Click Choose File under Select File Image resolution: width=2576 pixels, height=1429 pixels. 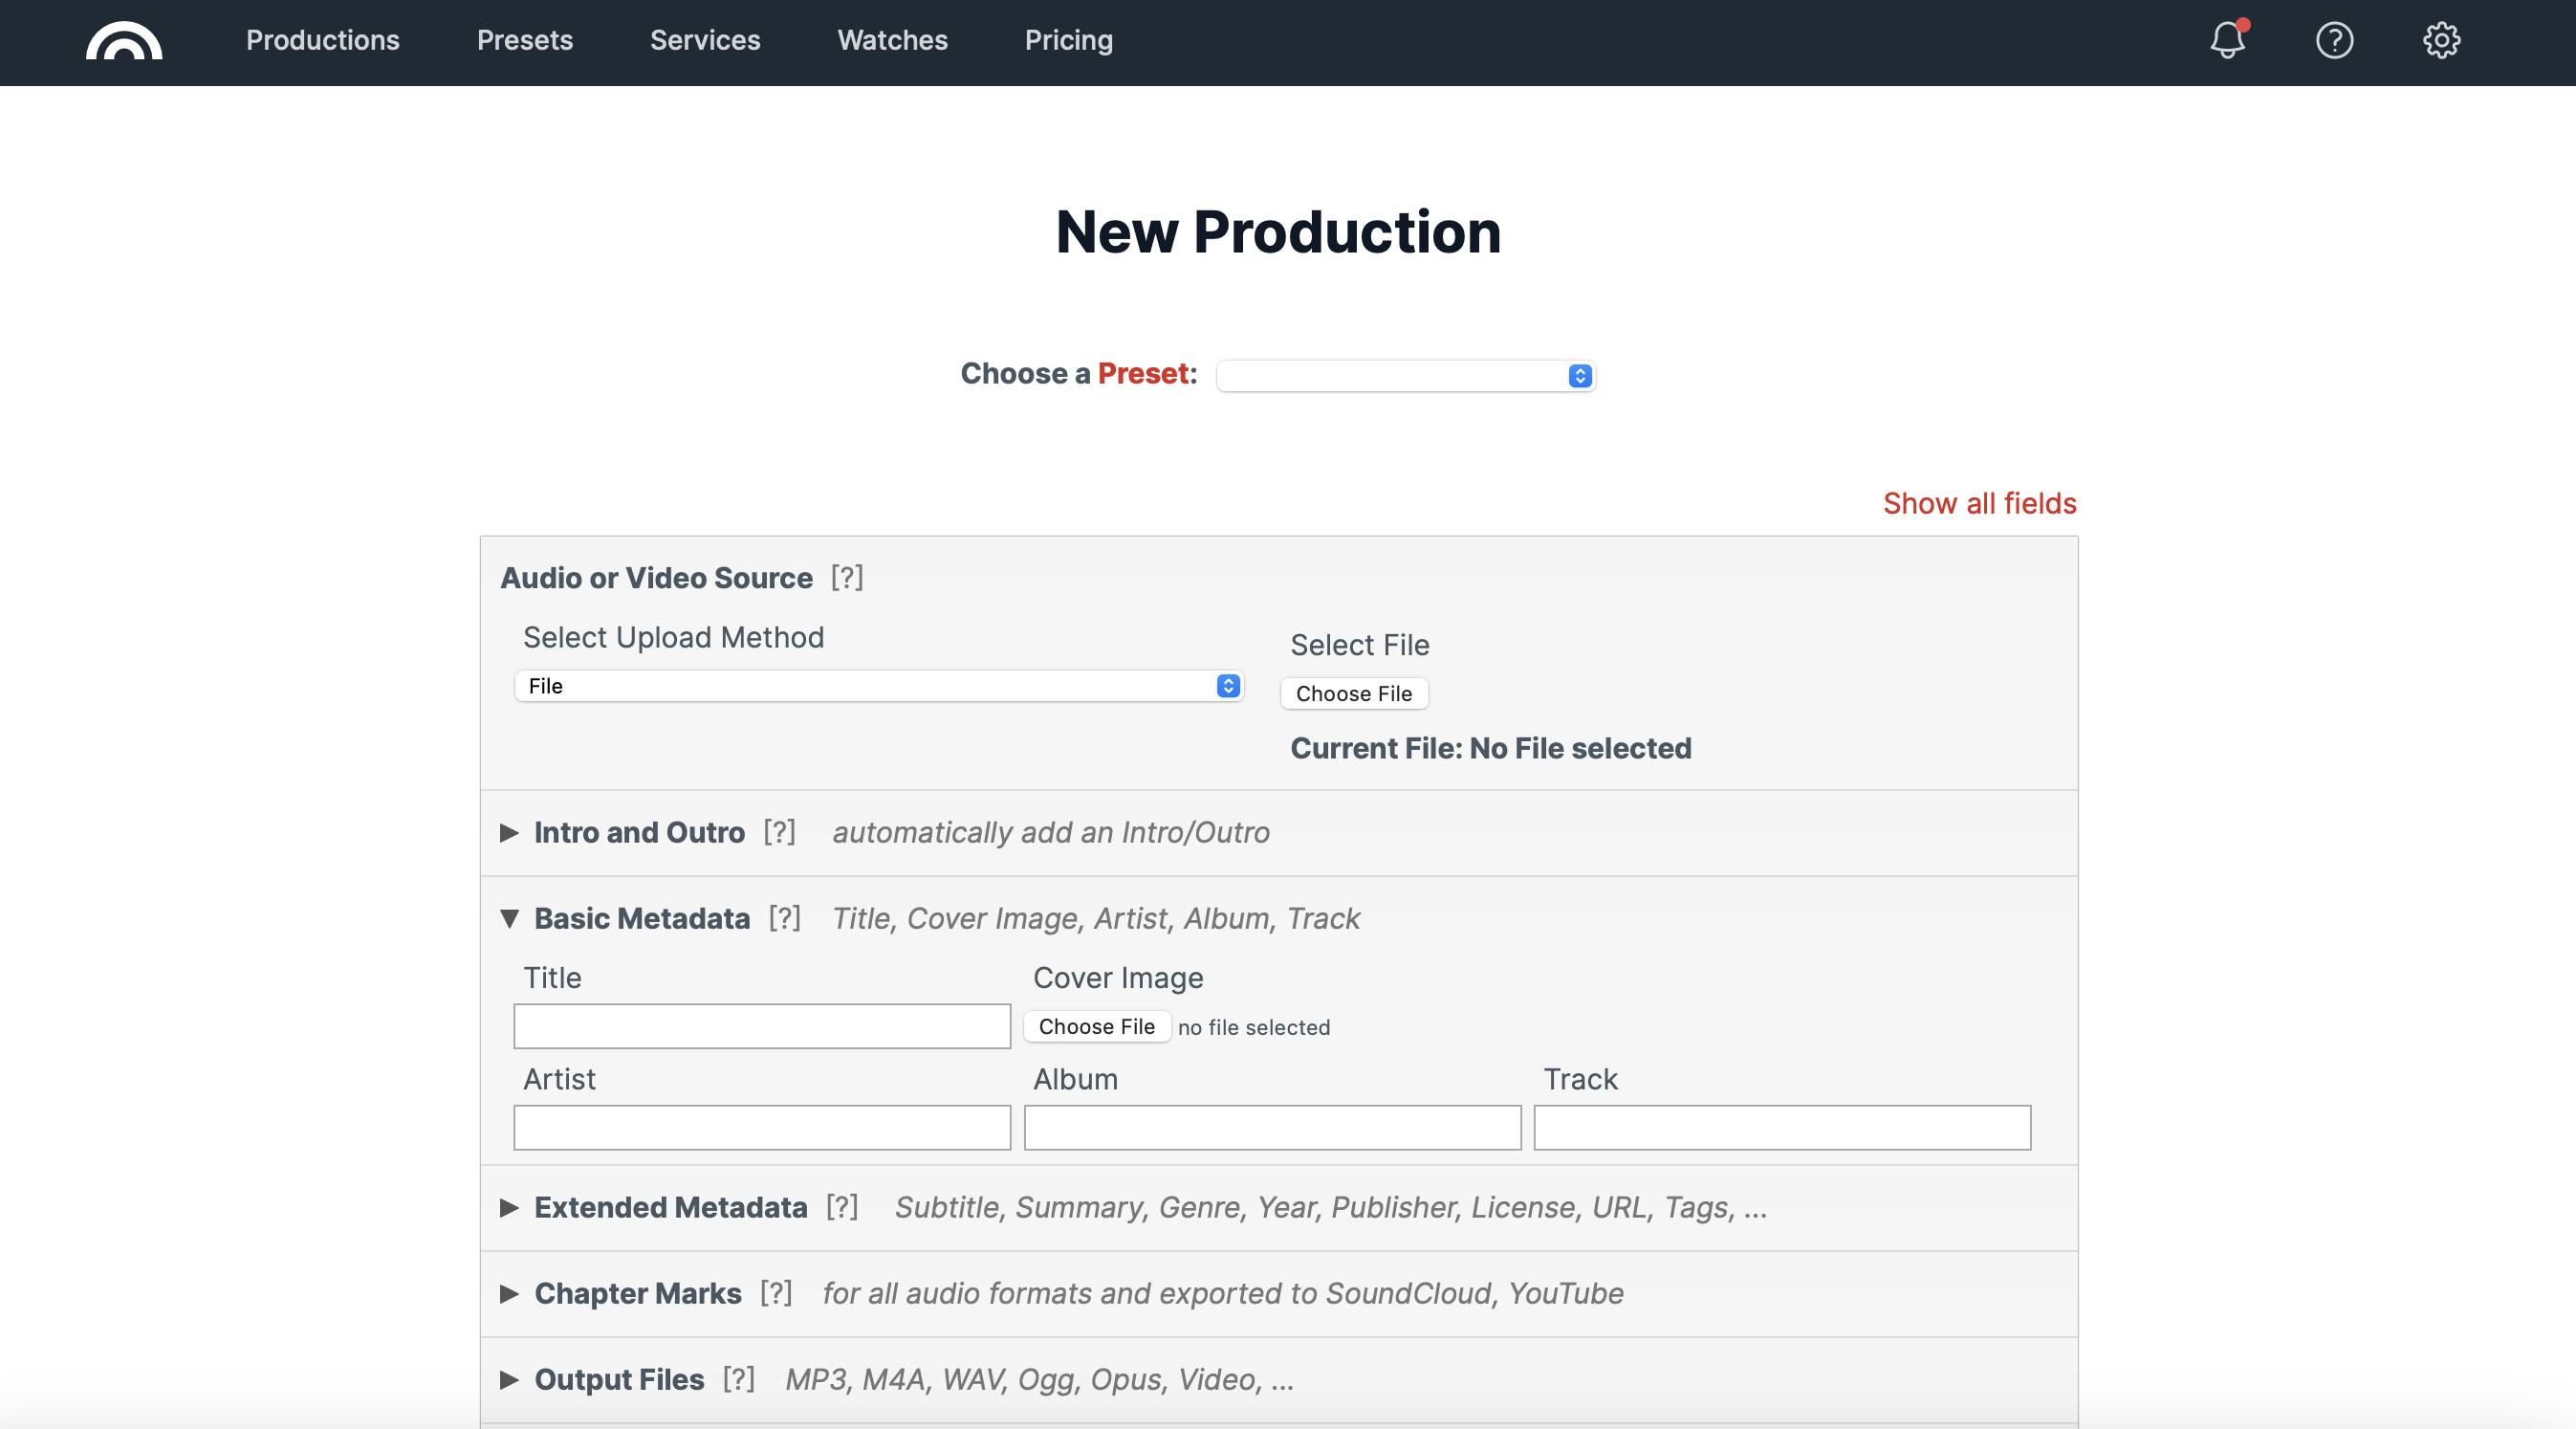pyautogui.click(x=1353, y=694)
